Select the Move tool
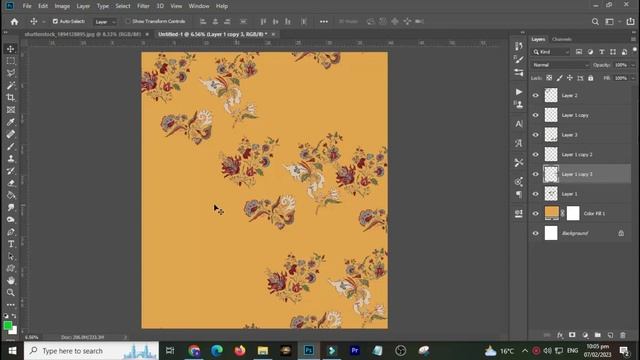Image resolution: width=640 pixels, height=360 pixels. [11, 49]
